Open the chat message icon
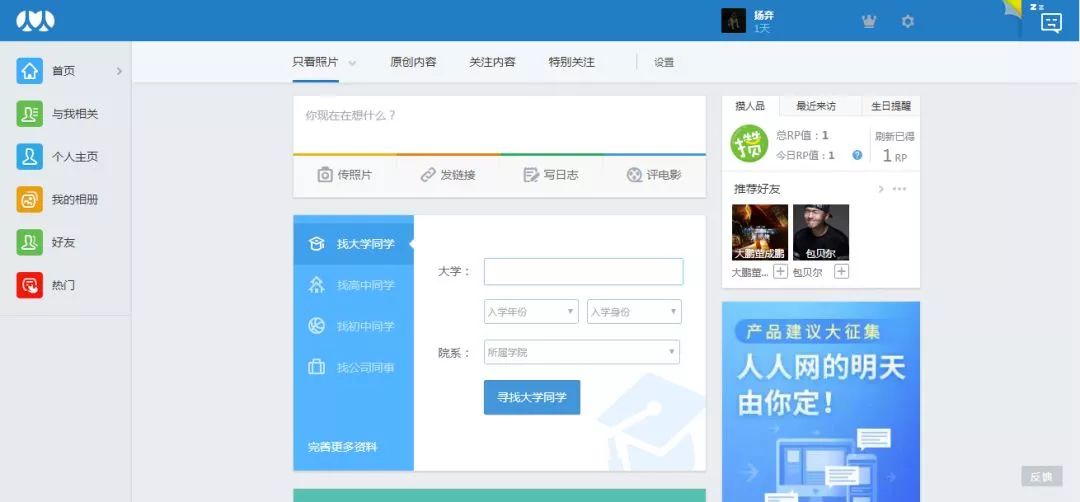Image resolution: width=1080 pixels, height=502 pixels. coord(1051,23)
